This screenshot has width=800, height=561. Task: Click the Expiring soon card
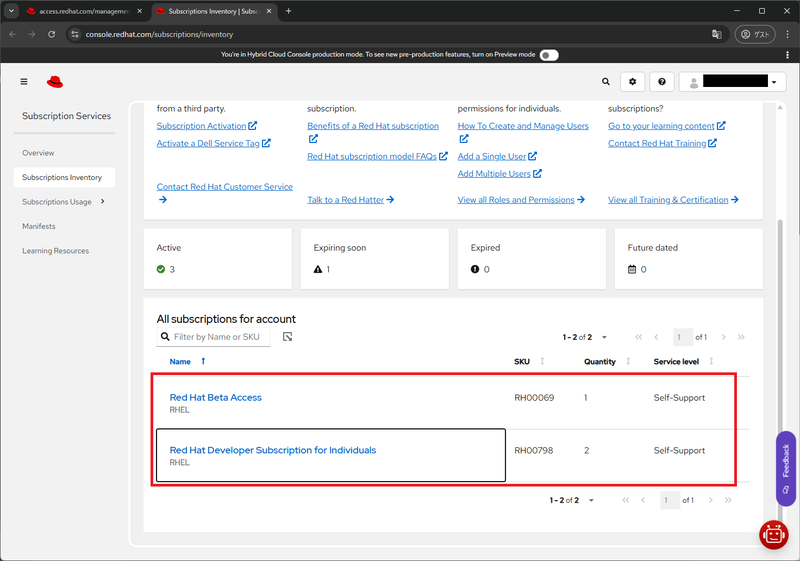pos(374,259)
